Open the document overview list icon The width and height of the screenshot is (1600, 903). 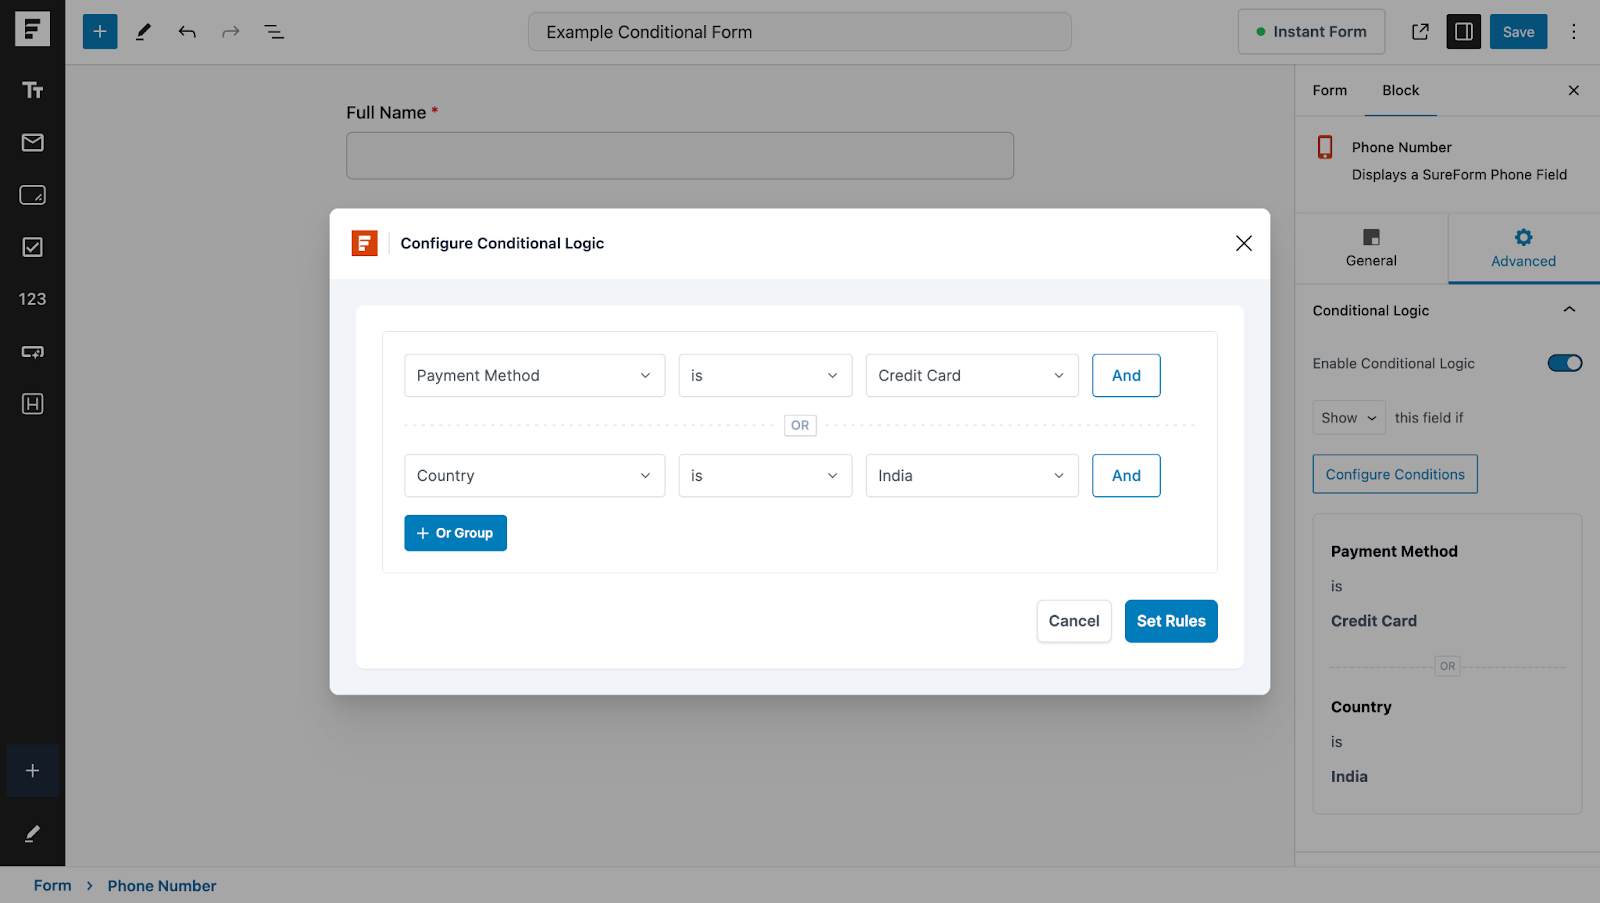(x=274, y=32)
